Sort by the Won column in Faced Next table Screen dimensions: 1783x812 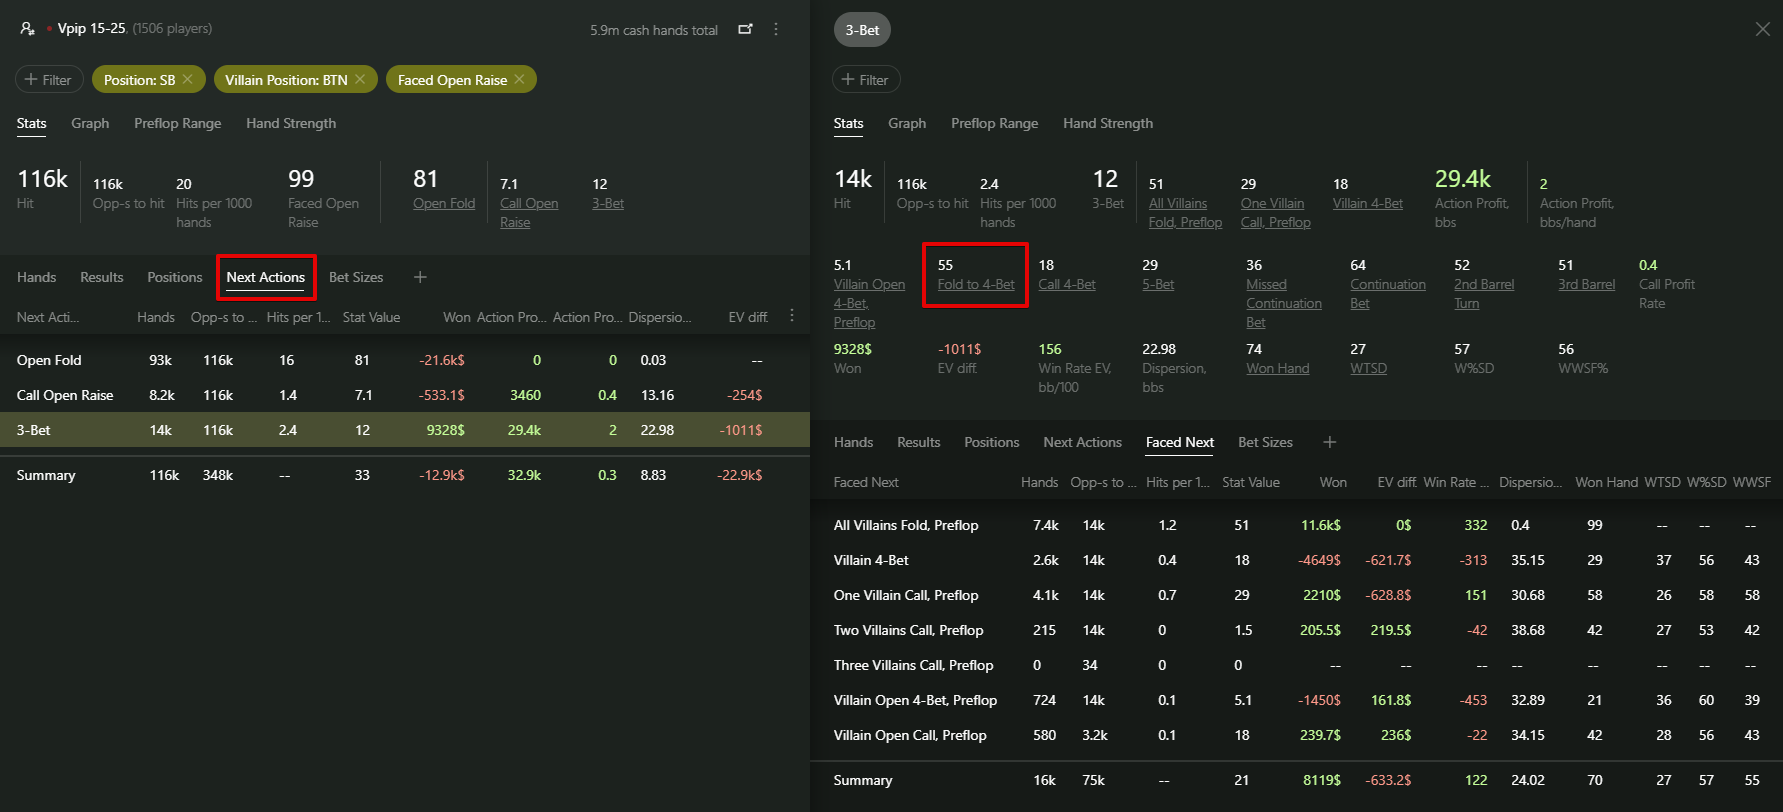(x=1332, y=482)
